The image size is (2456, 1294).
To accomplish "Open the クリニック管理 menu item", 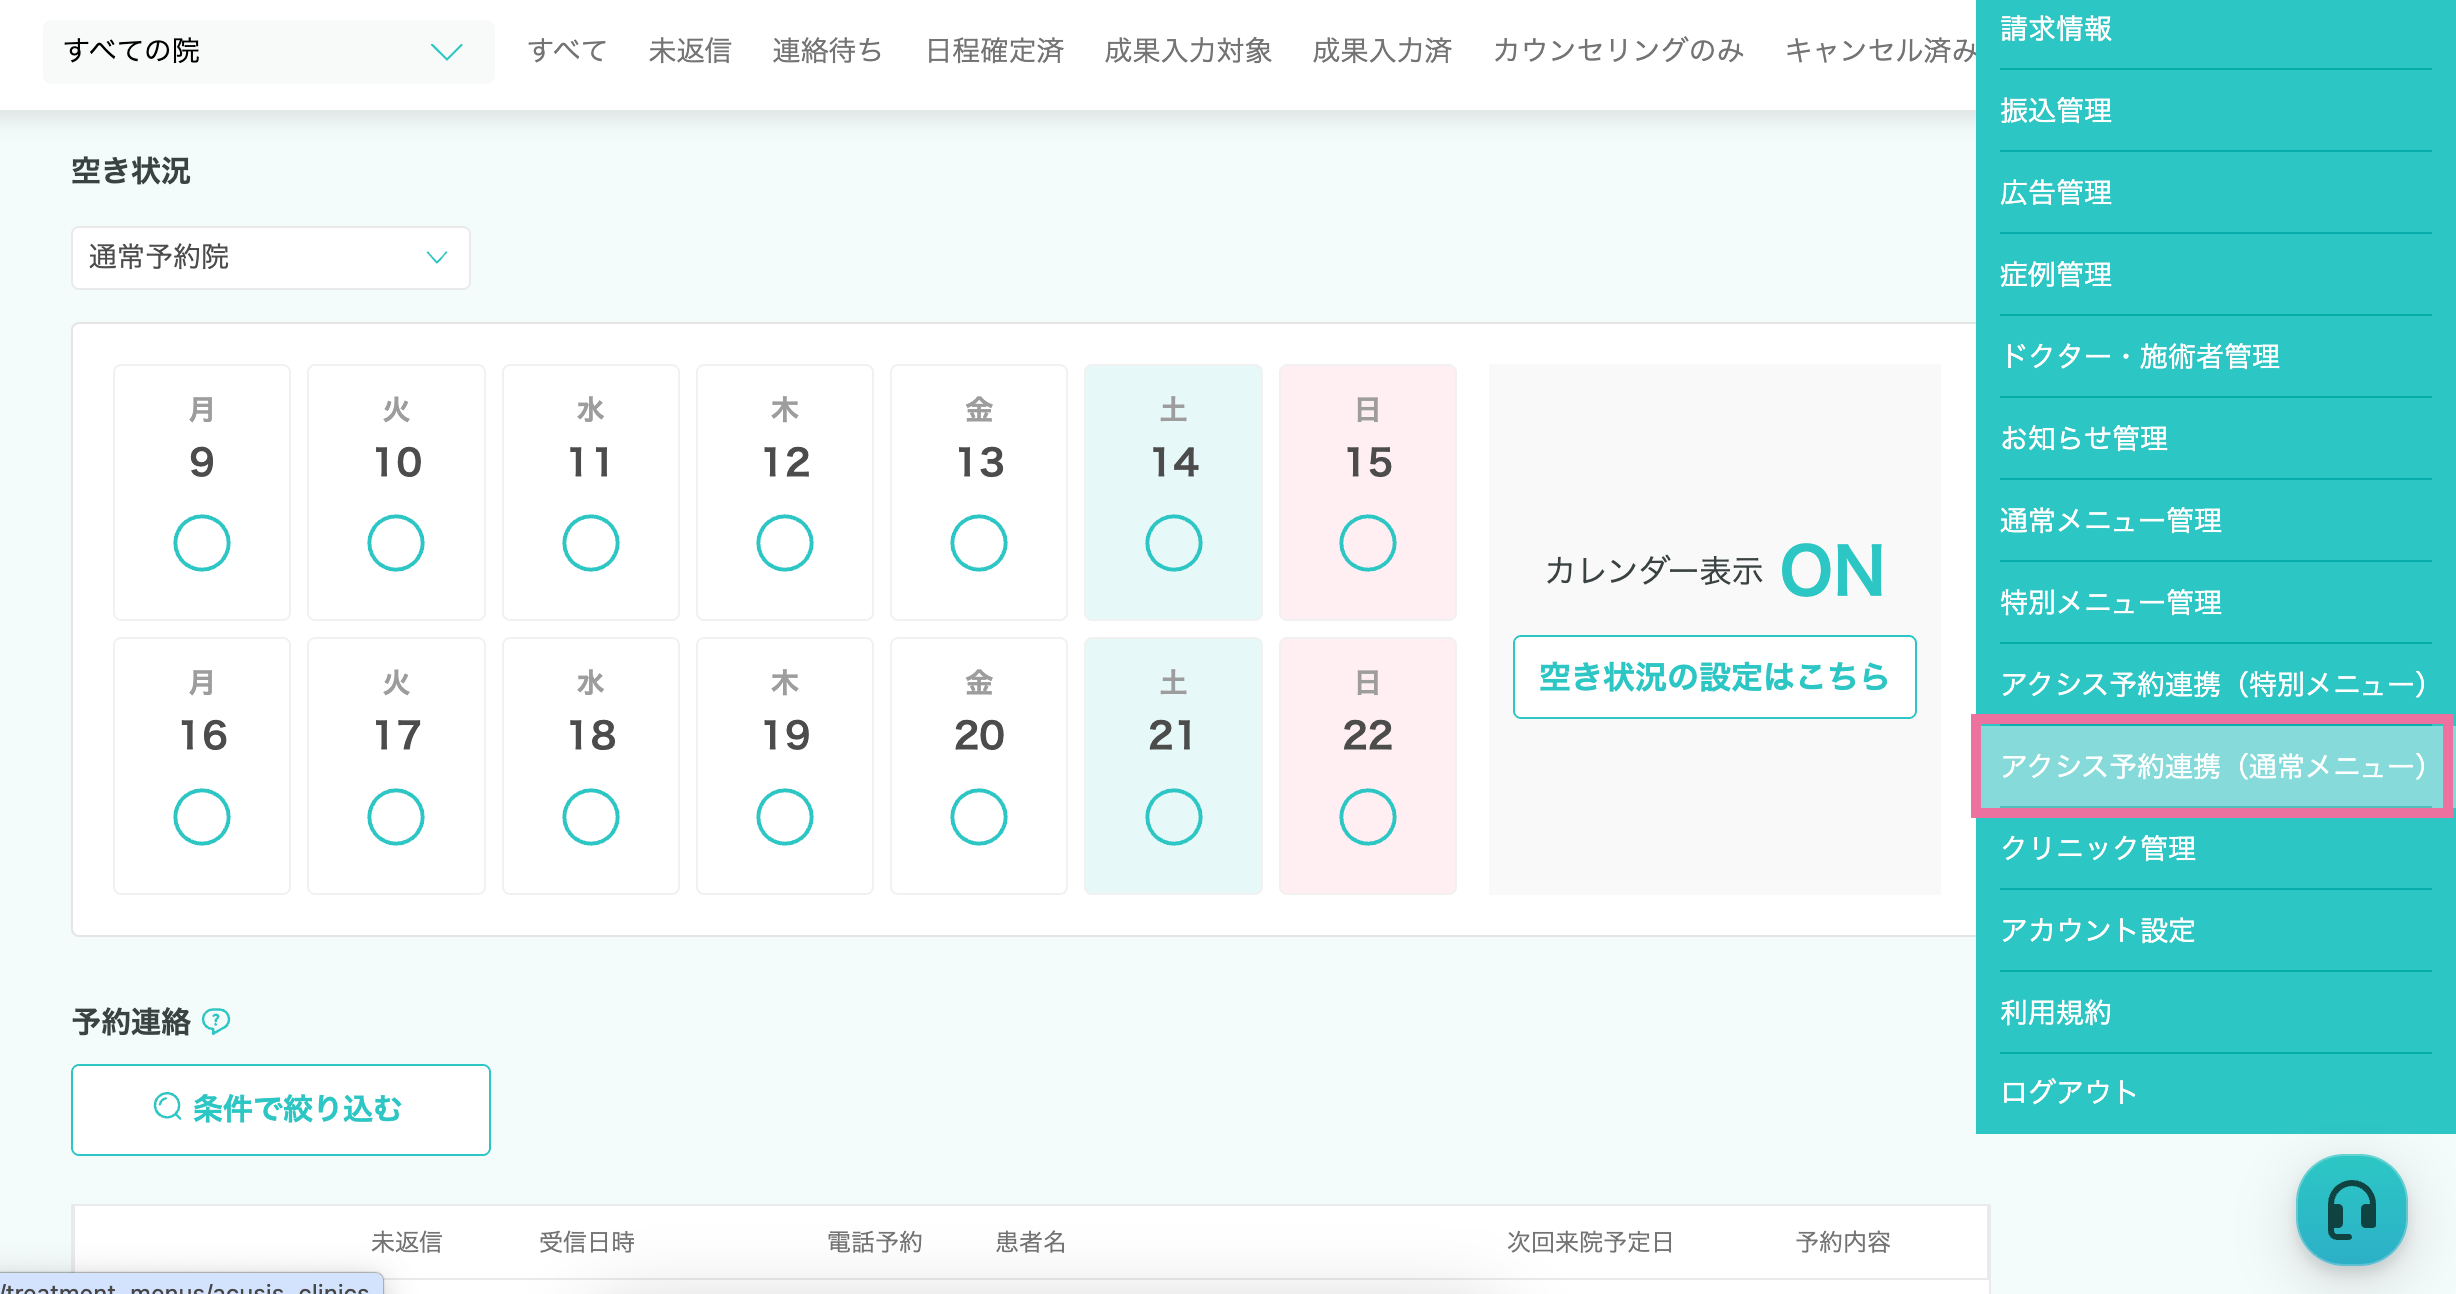I will pyautogui.click(x=2098, y=848).
